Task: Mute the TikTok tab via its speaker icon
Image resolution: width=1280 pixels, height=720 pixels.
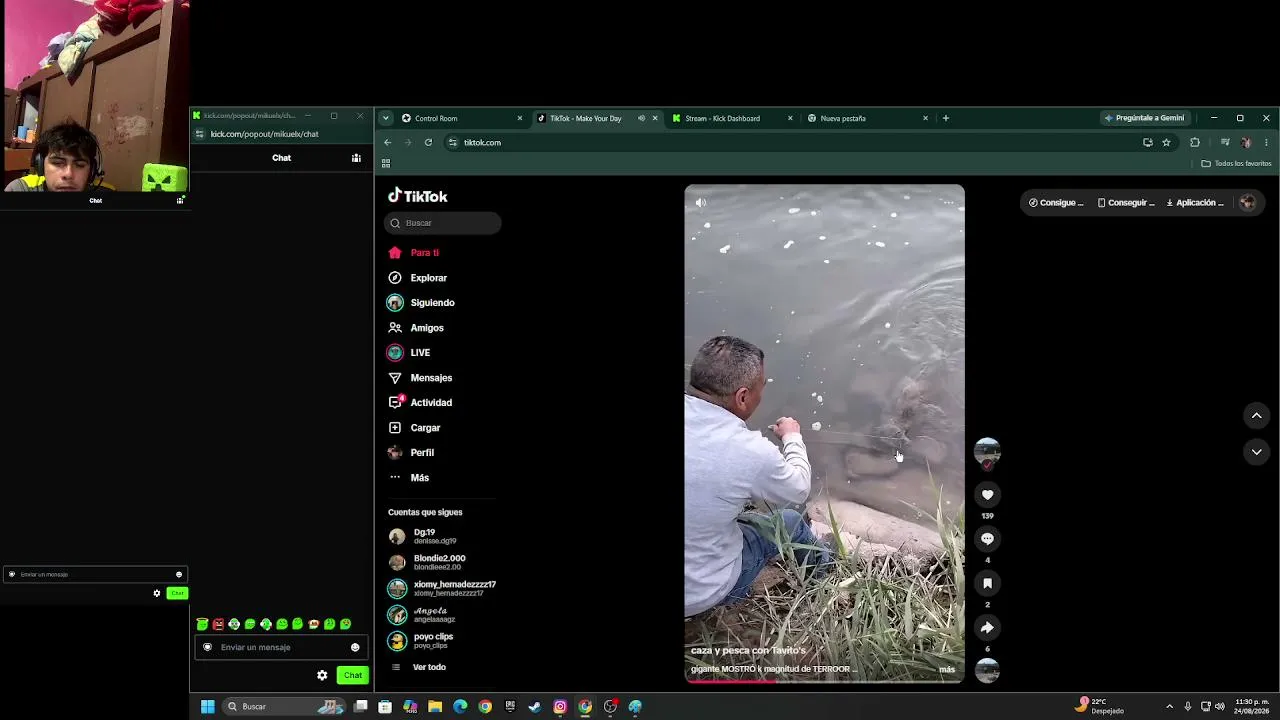Action: [x=641, y=118]
